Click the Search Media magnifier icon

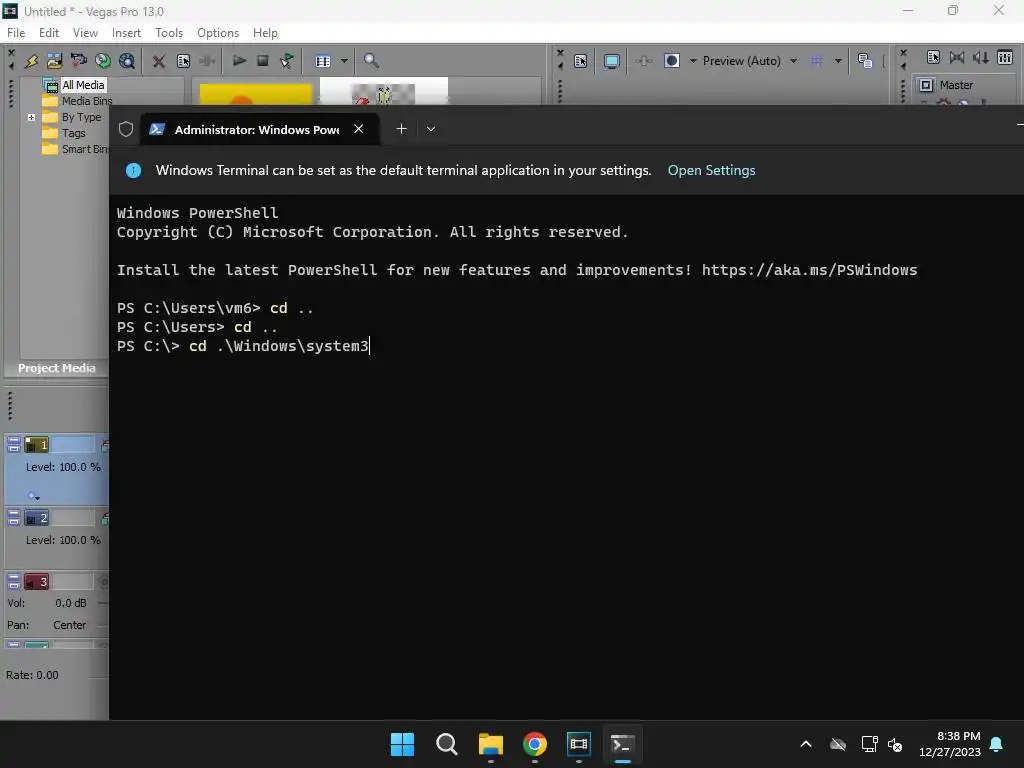pyautogui.click(x=371, y=61)
